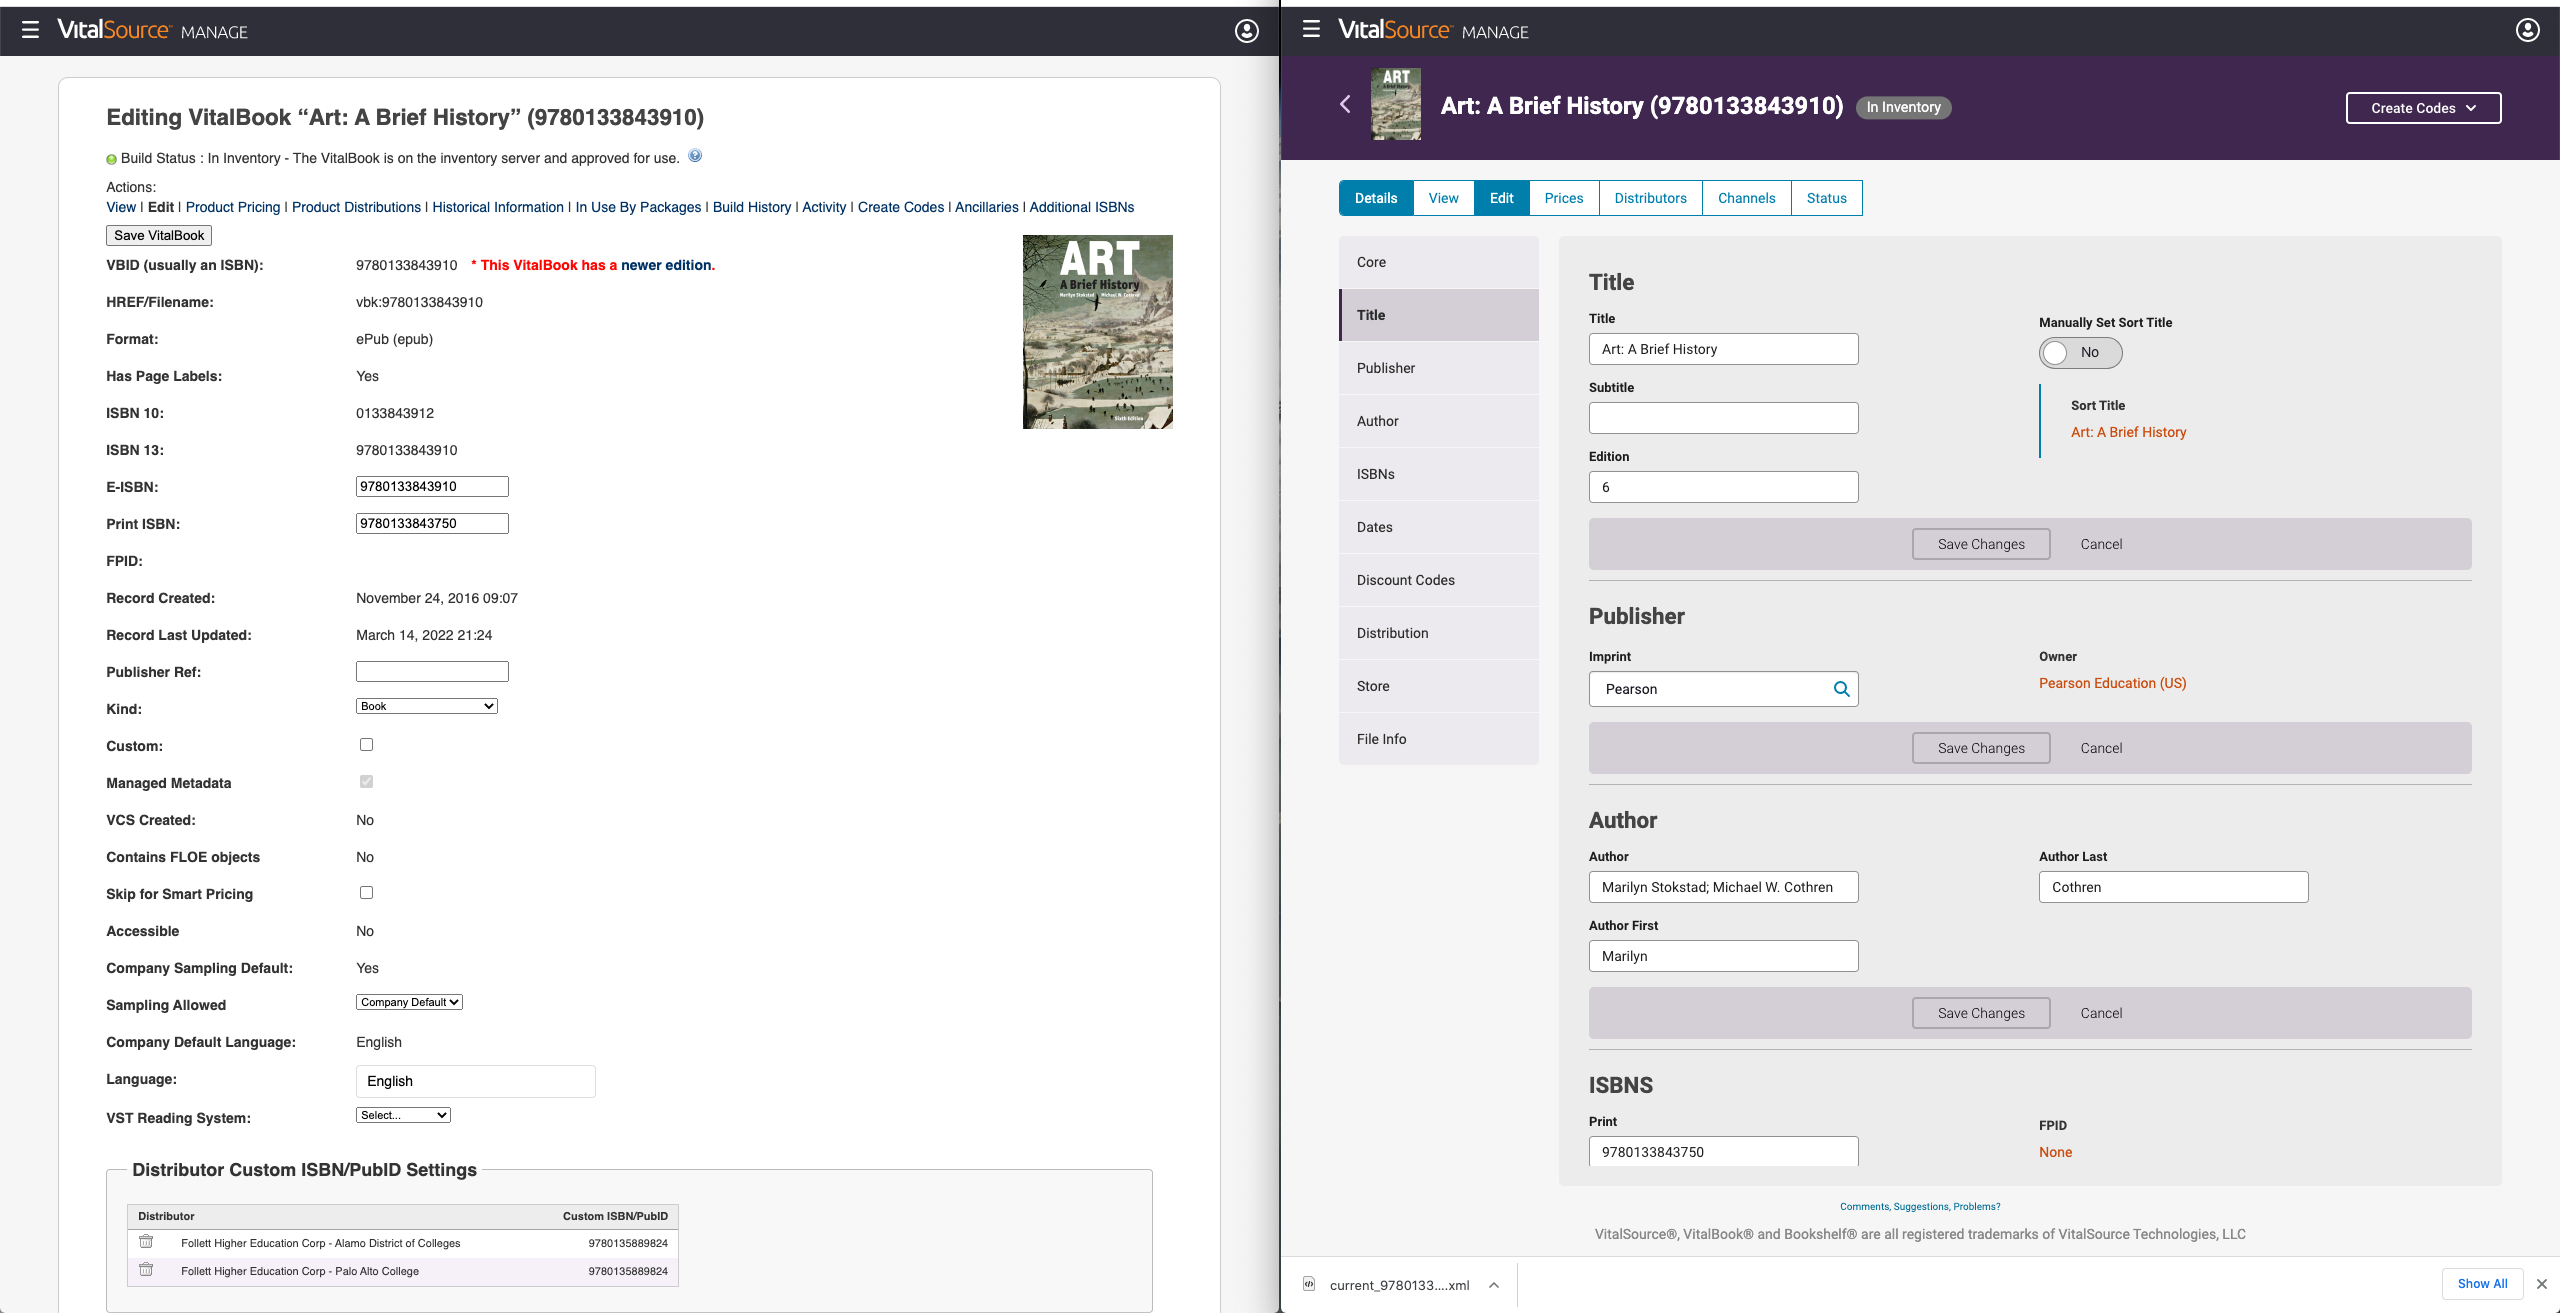Click the Publisher Ref input field

[432, 671]
